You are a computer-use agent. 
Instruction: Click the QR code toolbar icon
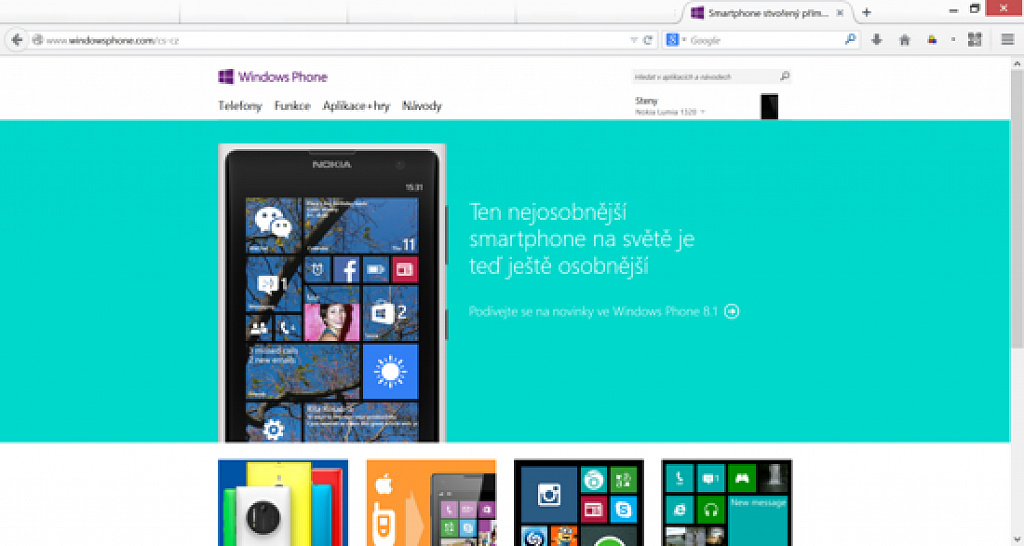click(974, 40)
